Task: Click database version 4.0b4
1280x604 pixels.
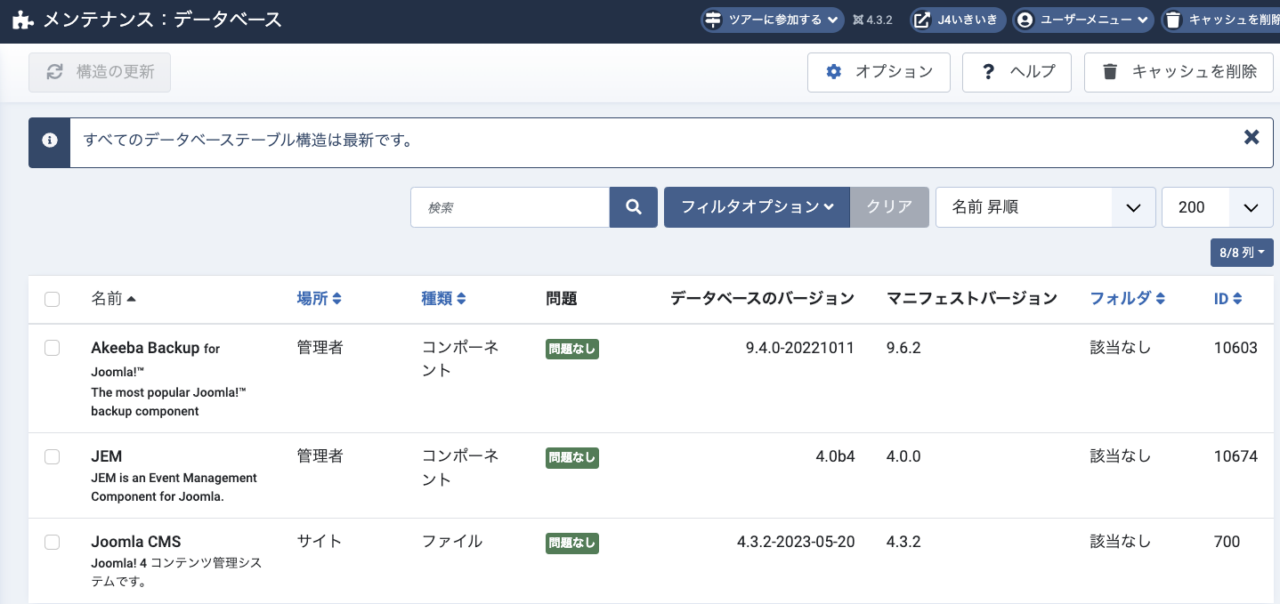Action: (x=835, y=456)
